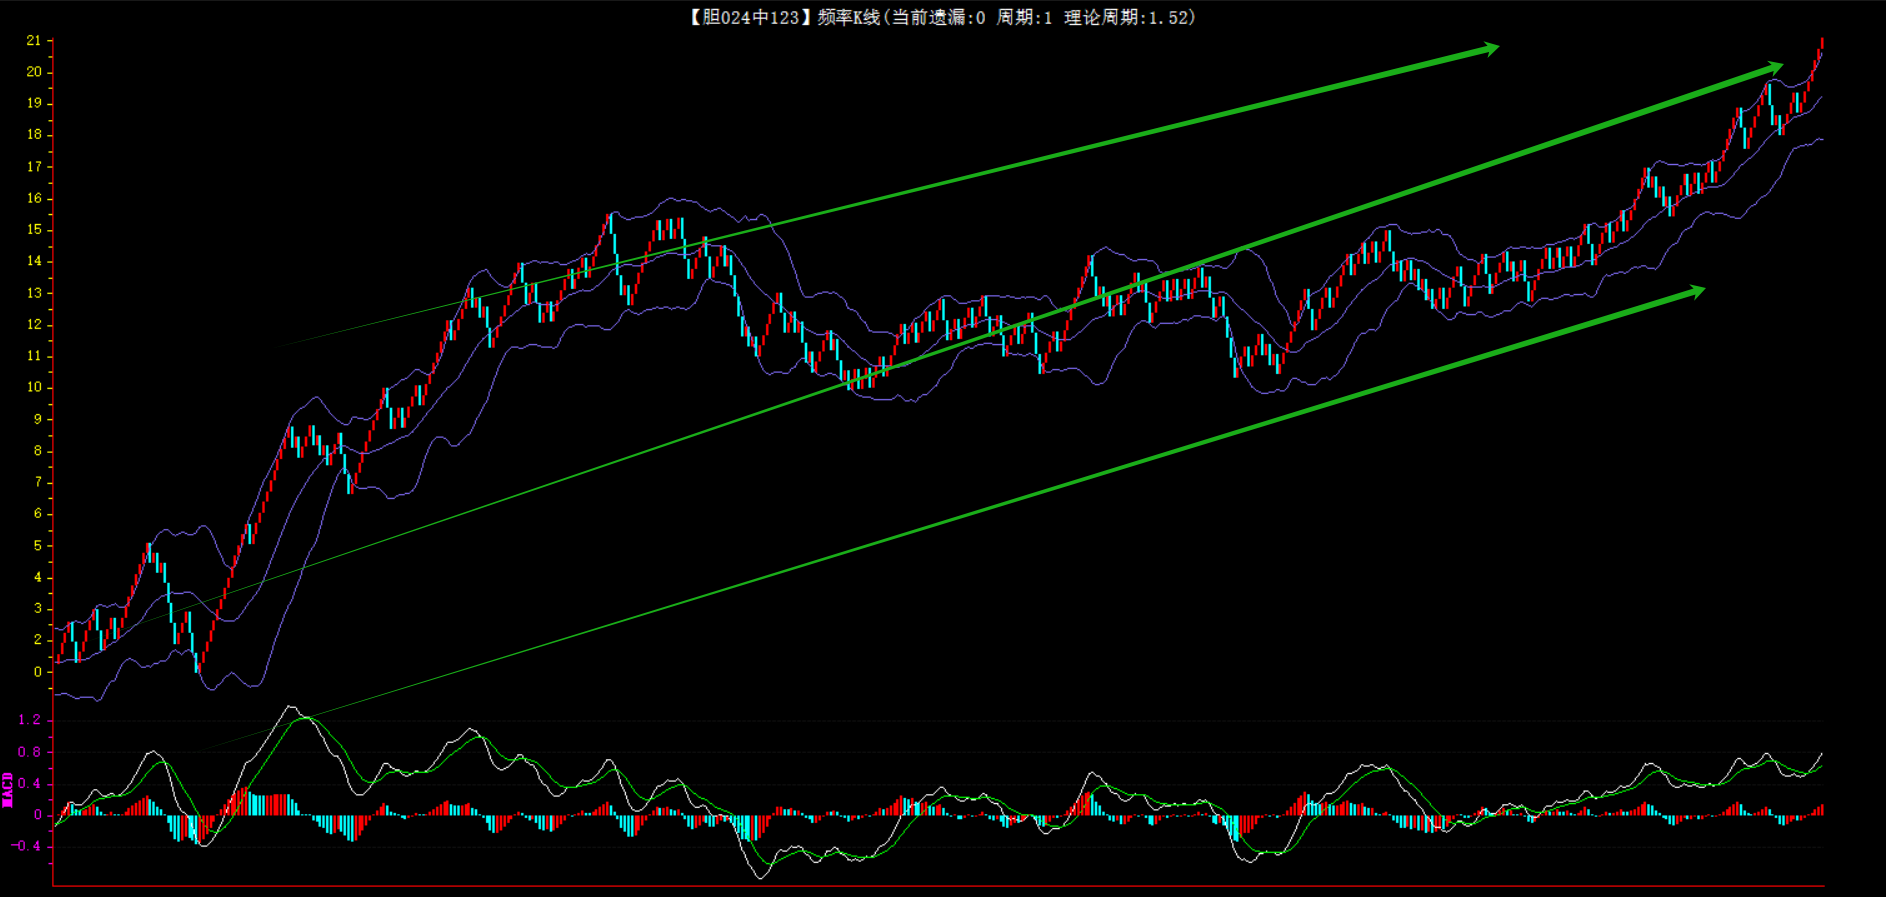Screen dimensions: 1886x897
Task: Click the red bottom border time axis
Action: pyautogui.click(x=938, y=886)
